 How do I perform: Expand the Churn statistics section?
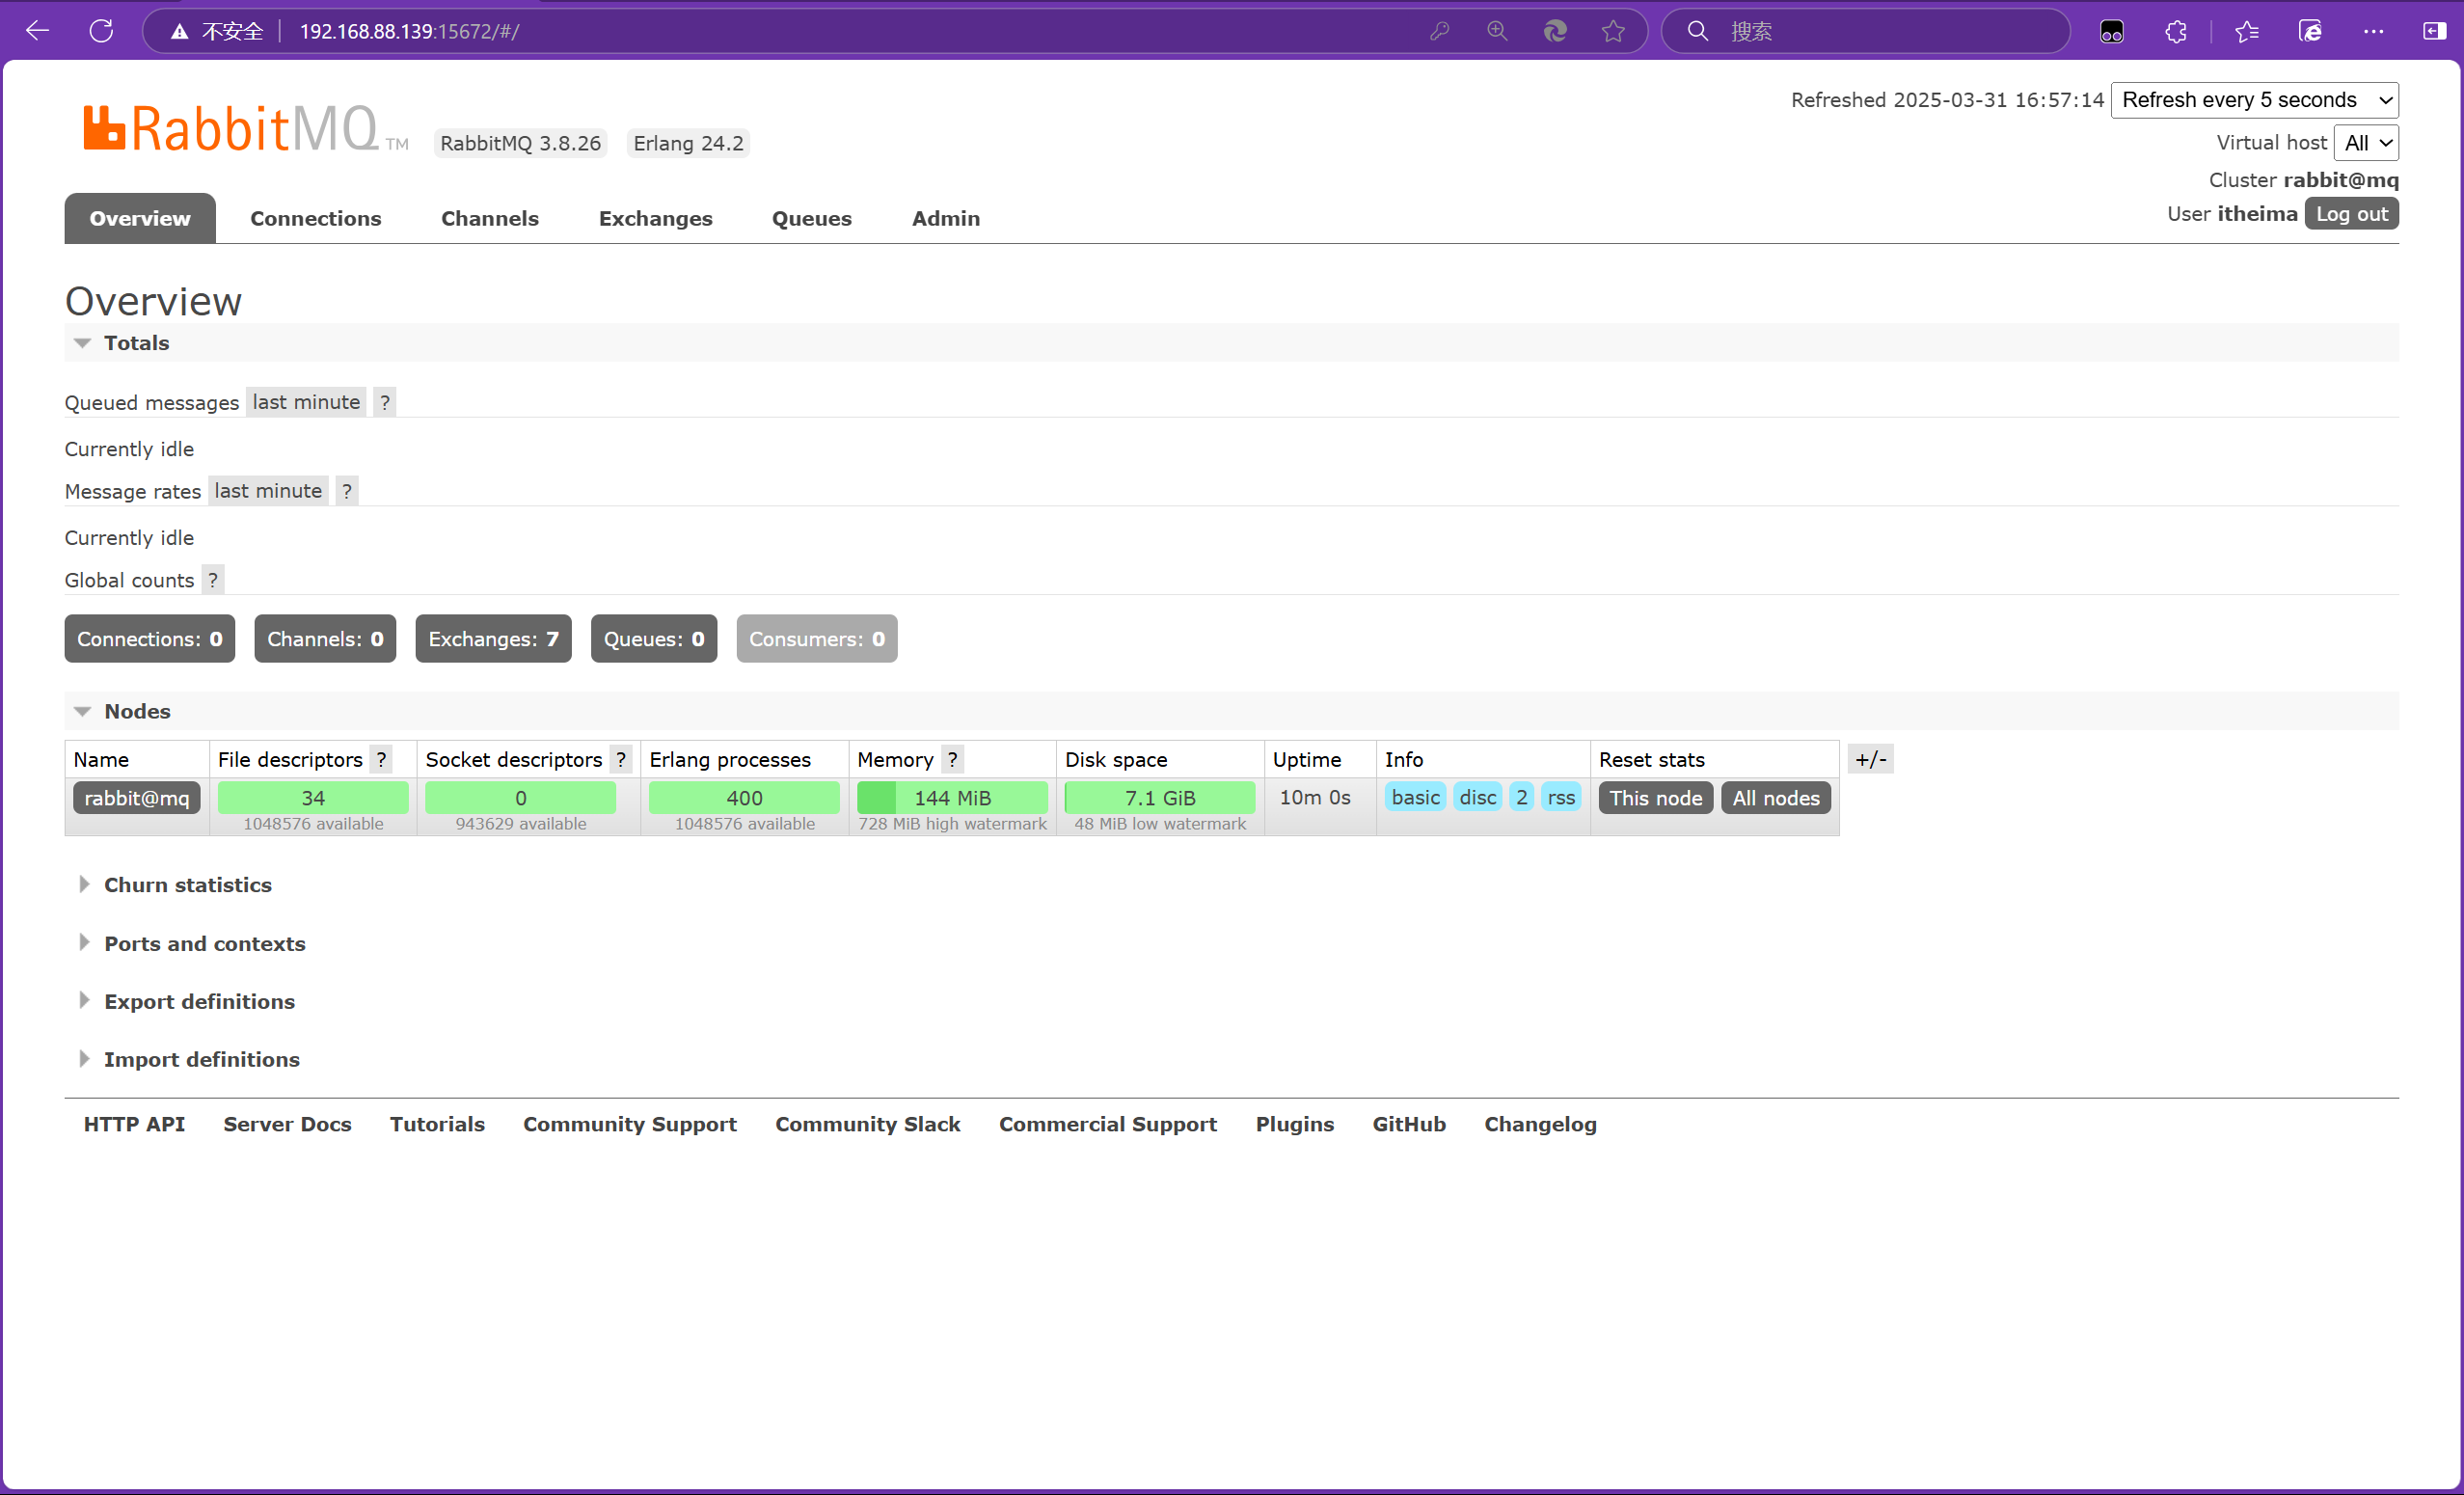pos(187,885)
